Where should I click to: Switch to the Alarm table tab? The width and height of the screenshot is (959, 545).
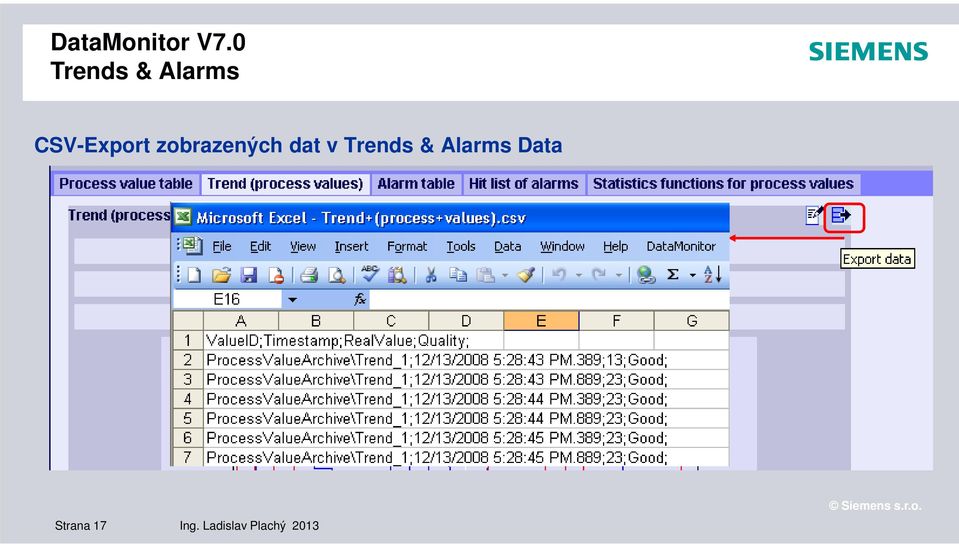coord(416,184)
